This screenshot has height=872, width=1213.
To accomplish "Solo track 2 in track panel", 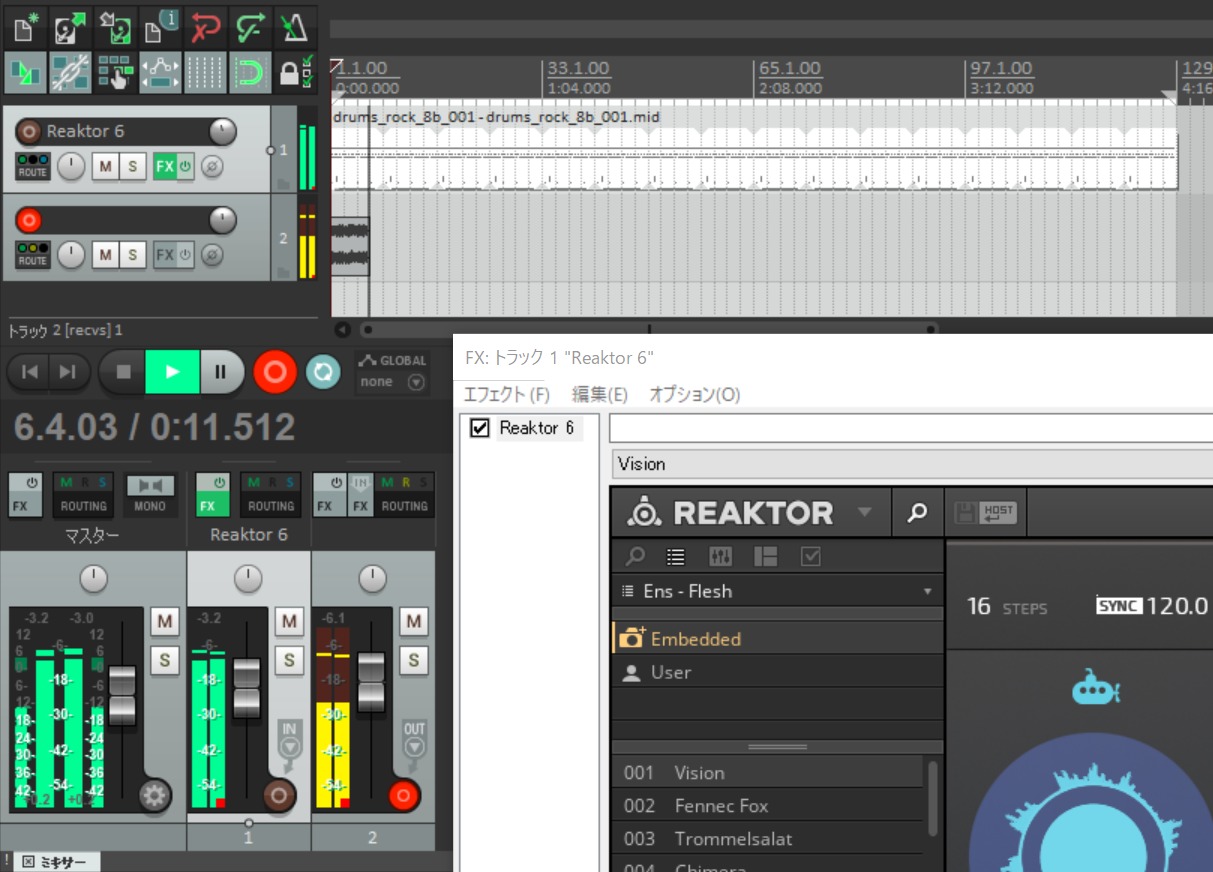I will coord(132,255).
